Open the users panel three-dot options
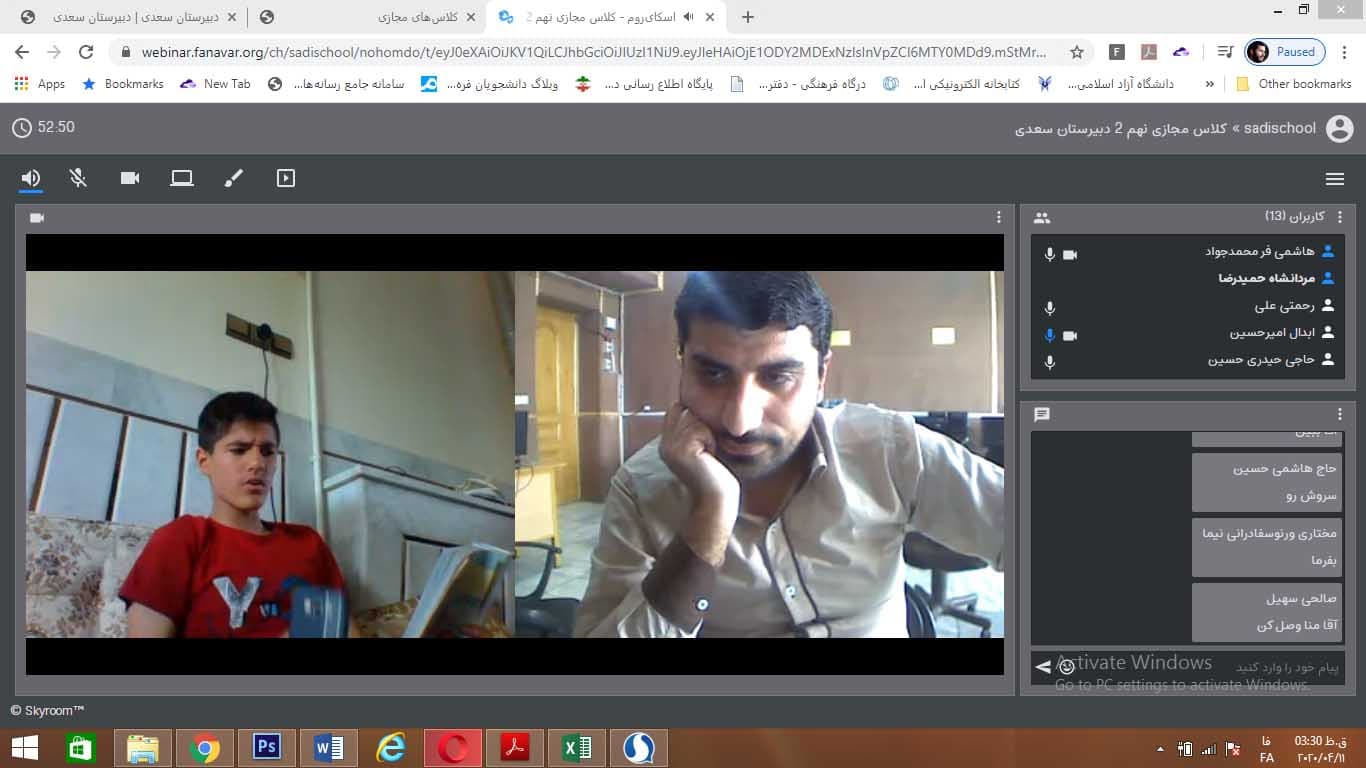 coord(1340,217)
